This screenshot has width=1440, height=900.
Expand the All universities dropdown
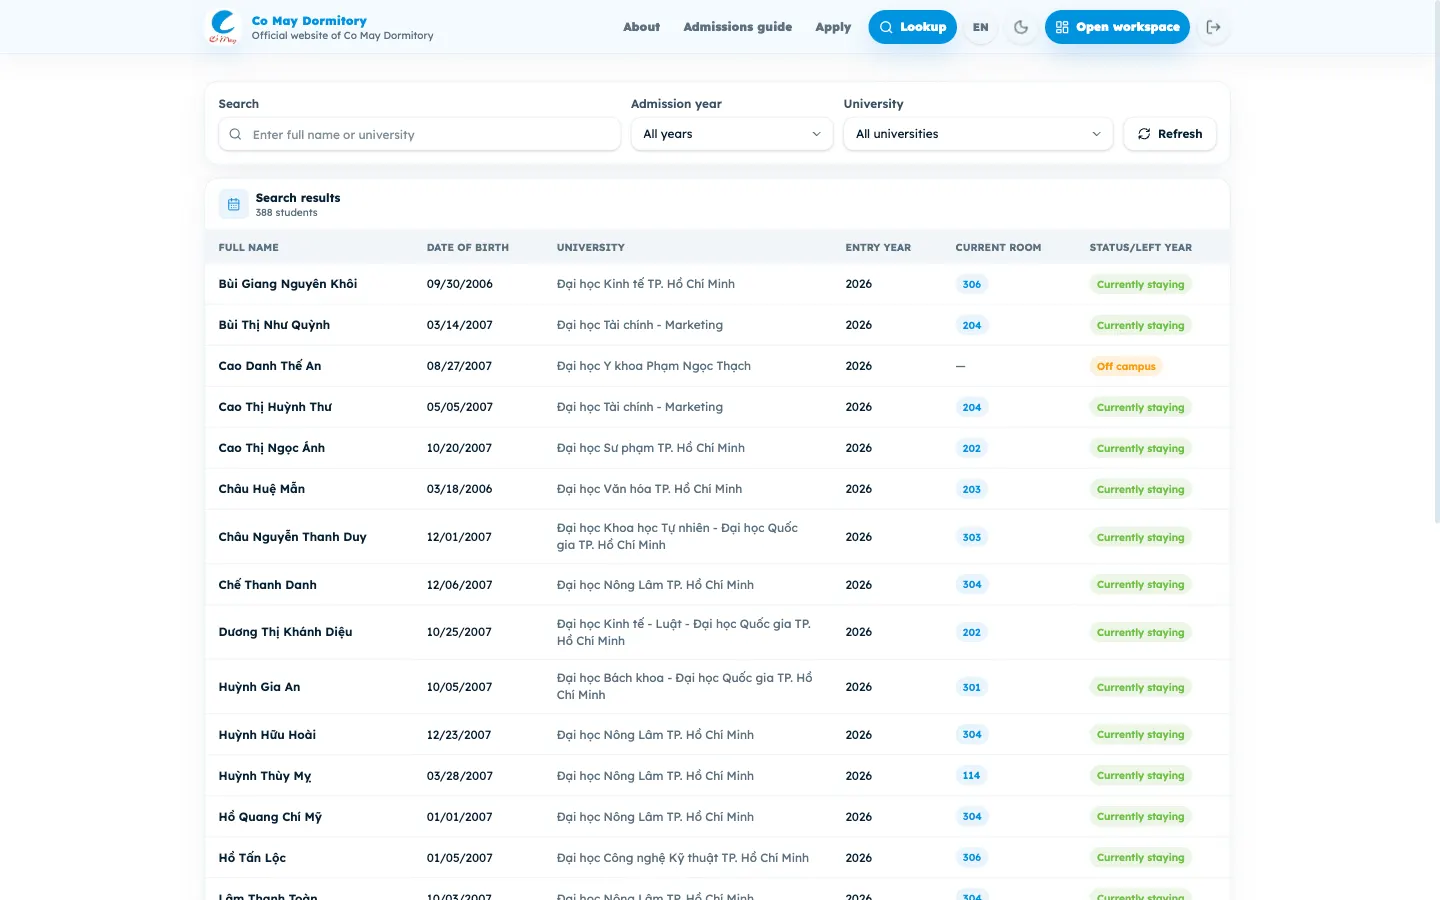coord(978,134)
